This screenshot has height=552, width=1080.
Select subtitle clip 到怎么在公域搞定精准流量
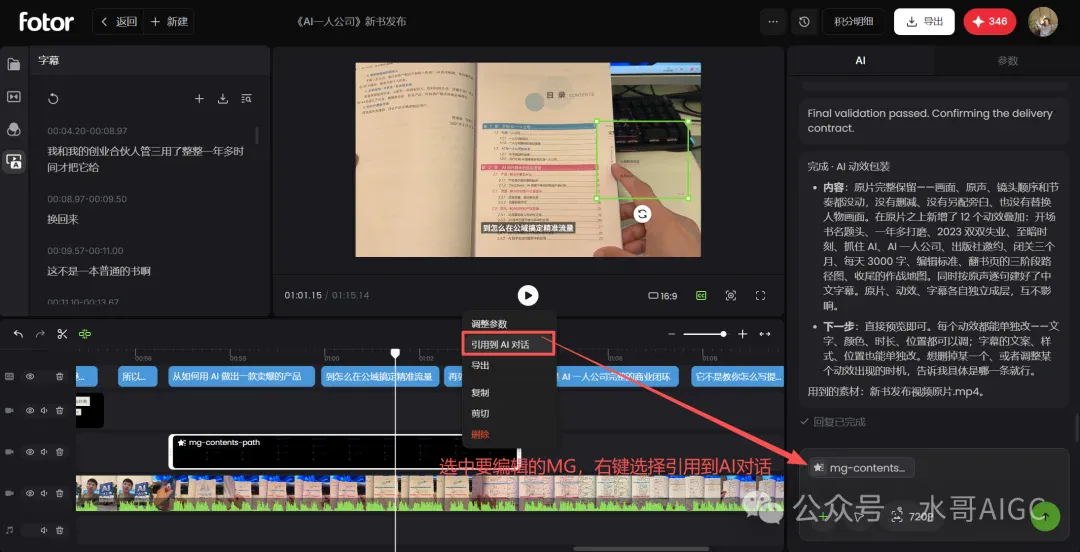coord(380,377)
